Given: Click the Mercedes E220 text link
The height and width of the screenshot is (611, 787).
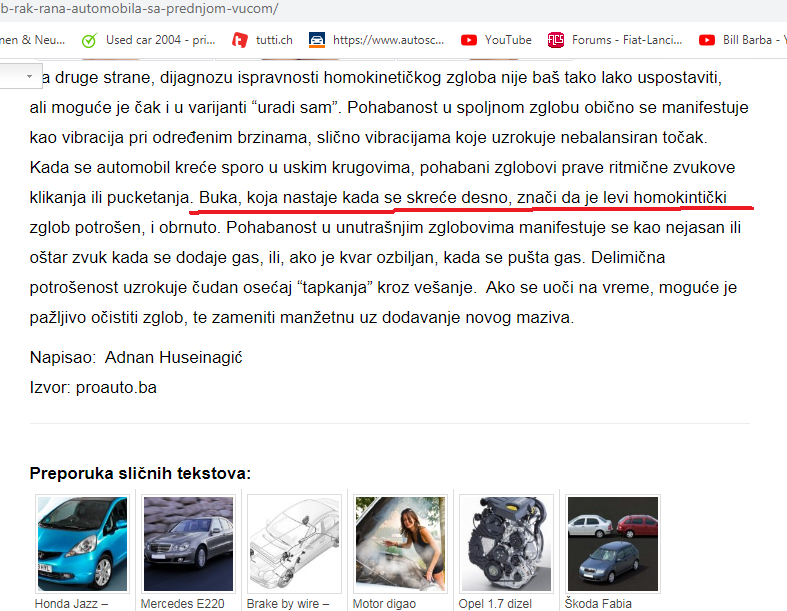Looking at the screenshot, I should point(182,603).
